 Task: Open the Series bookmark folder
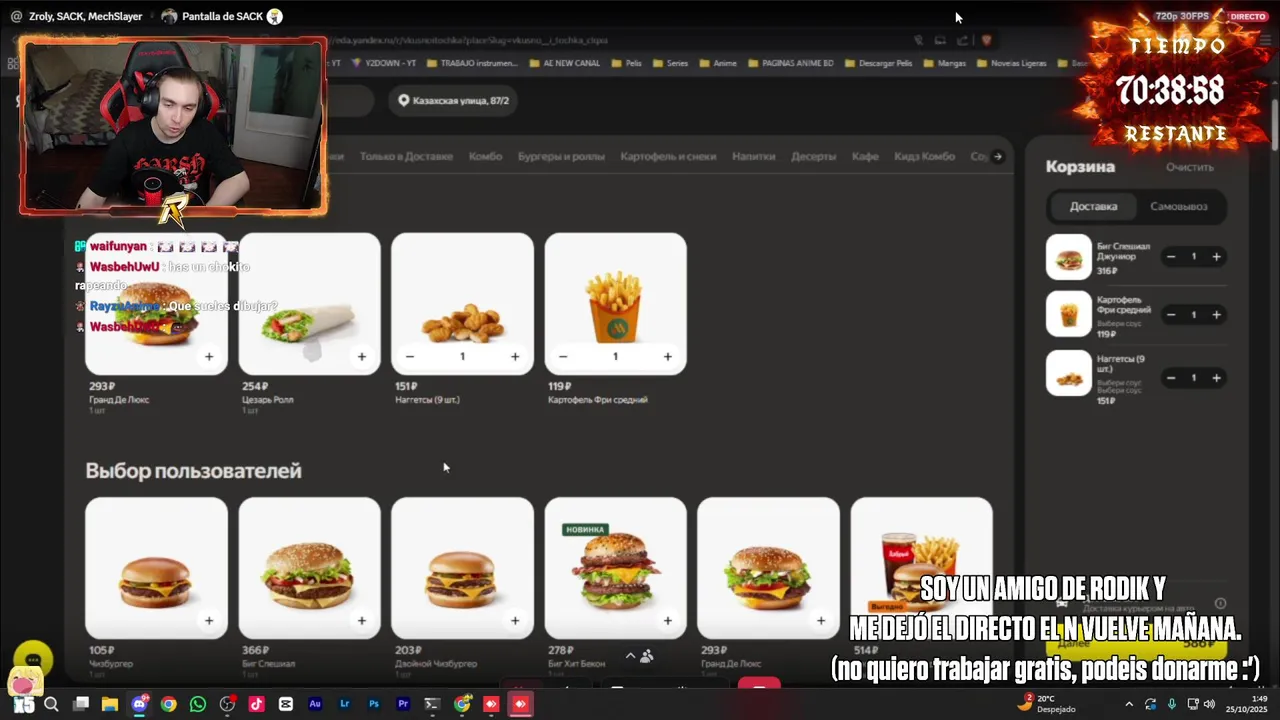click(x=670, y=63)
